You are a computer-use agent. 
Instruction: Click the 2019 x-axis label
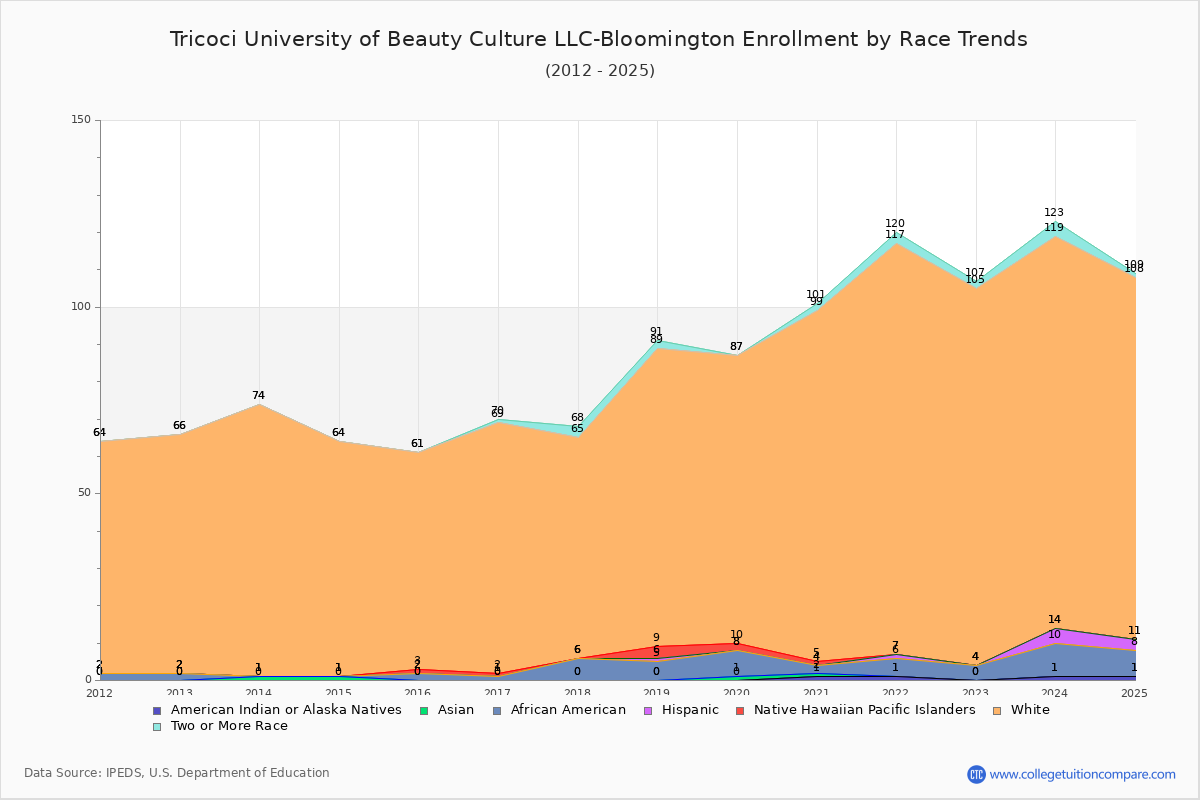(657, 692)
